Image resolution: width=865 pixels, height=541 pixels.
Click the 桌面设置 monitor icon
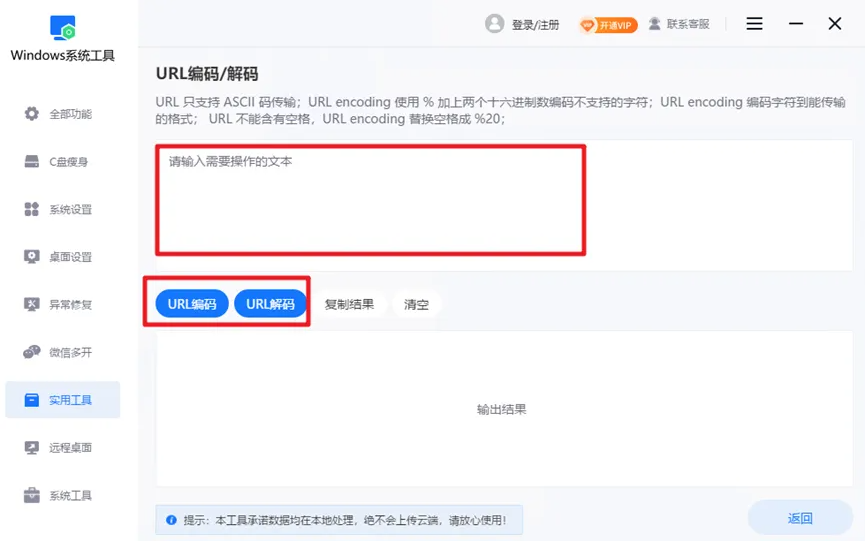(31, 257)
